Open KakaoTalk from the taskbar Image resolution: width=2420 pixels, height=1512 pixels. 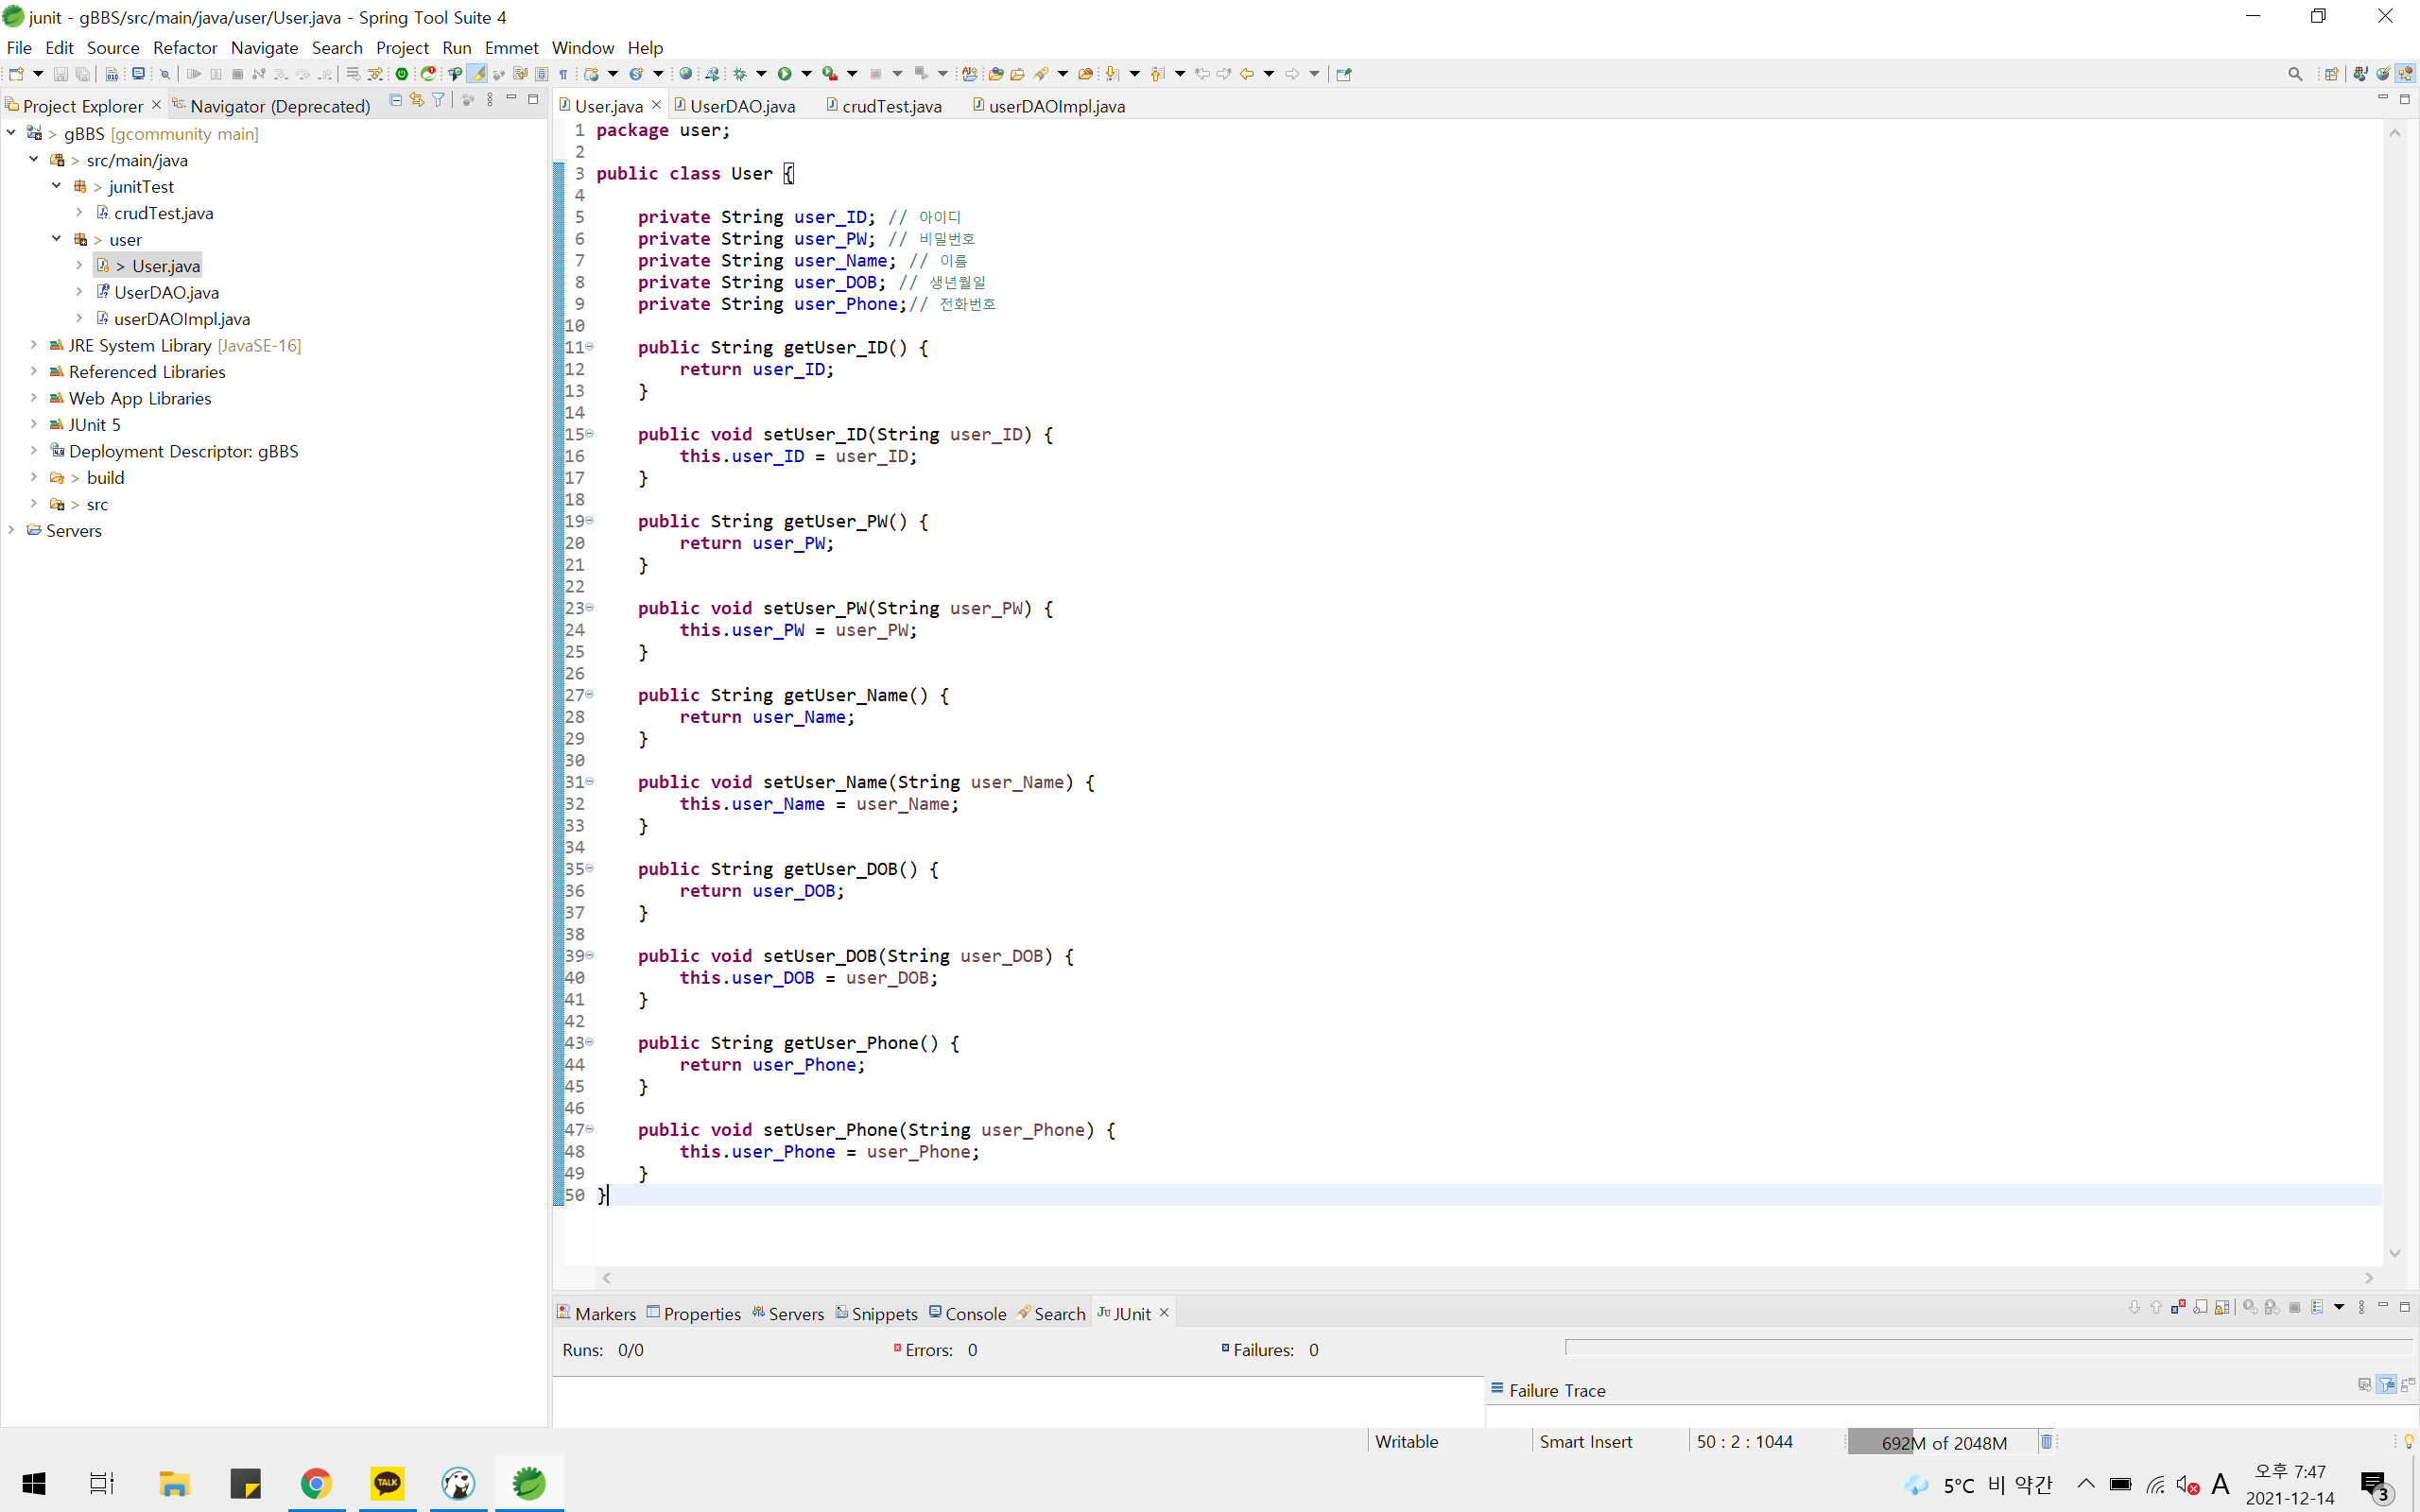pyautogui.click(x=387, y=1483)
